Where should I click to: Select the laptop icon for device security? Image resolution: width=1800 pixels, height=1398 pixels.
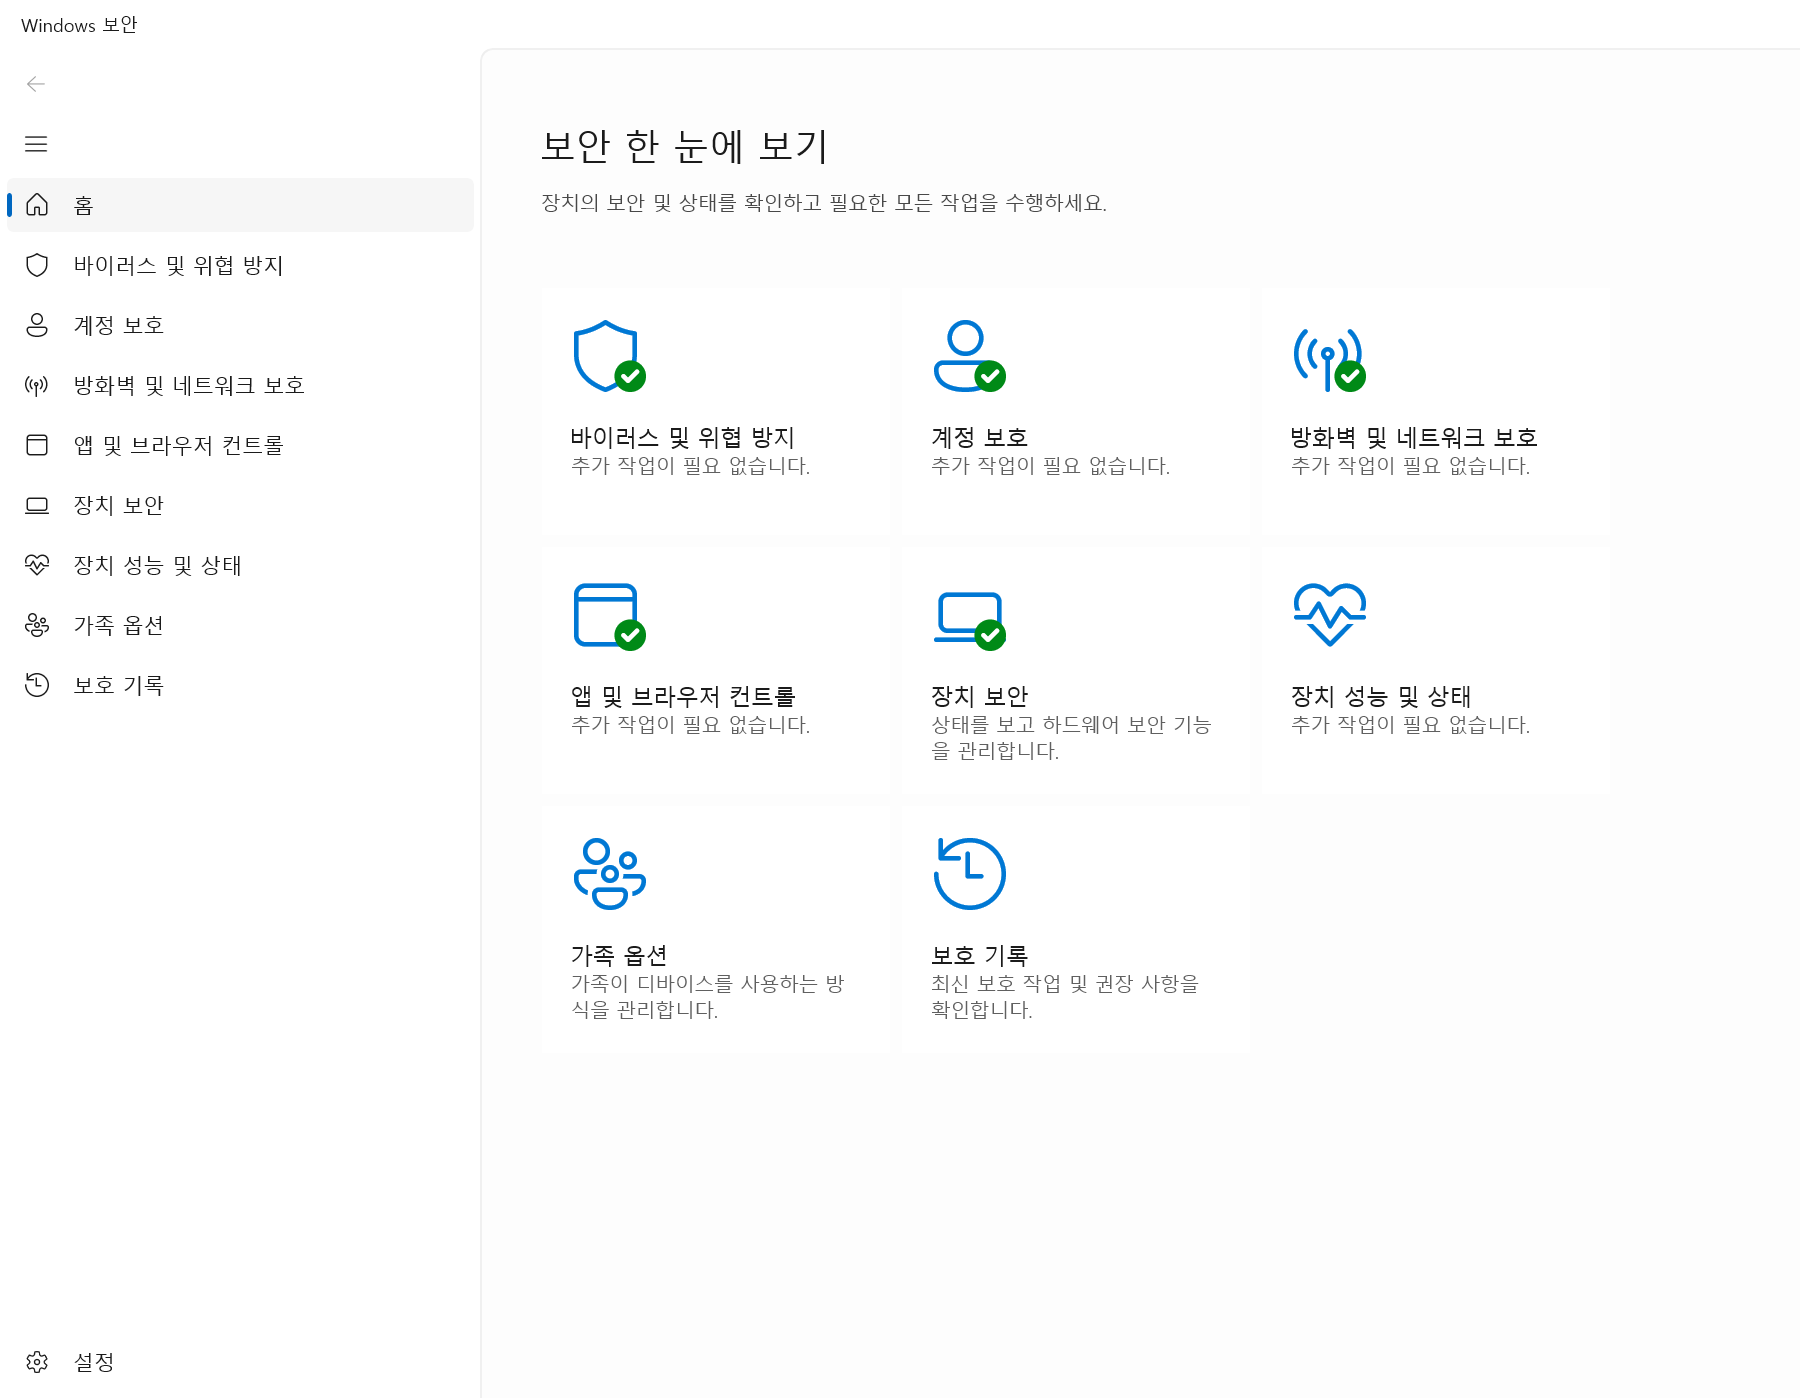click(37, 504)
